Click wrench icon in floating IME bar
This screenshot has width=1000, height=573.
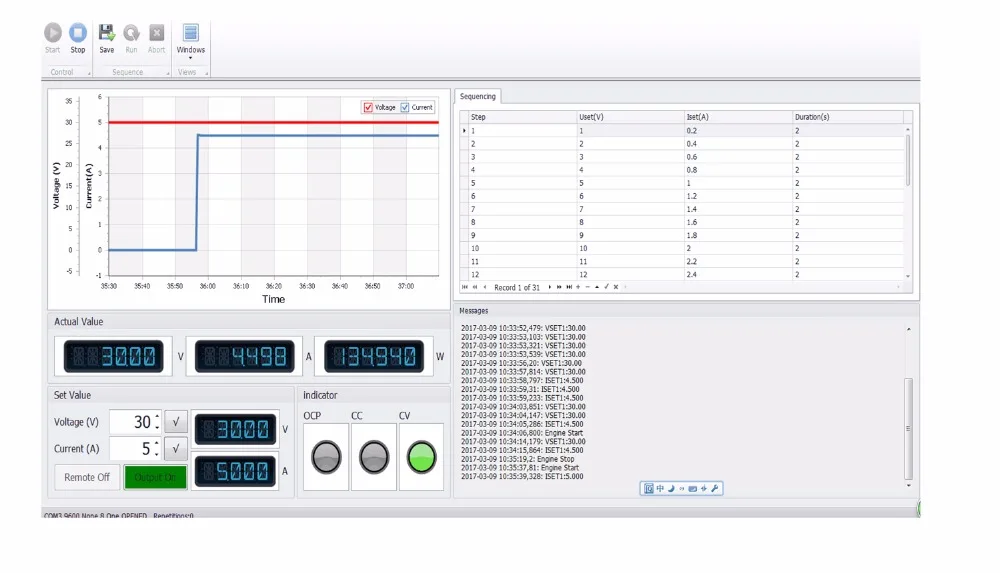[714, 489]
